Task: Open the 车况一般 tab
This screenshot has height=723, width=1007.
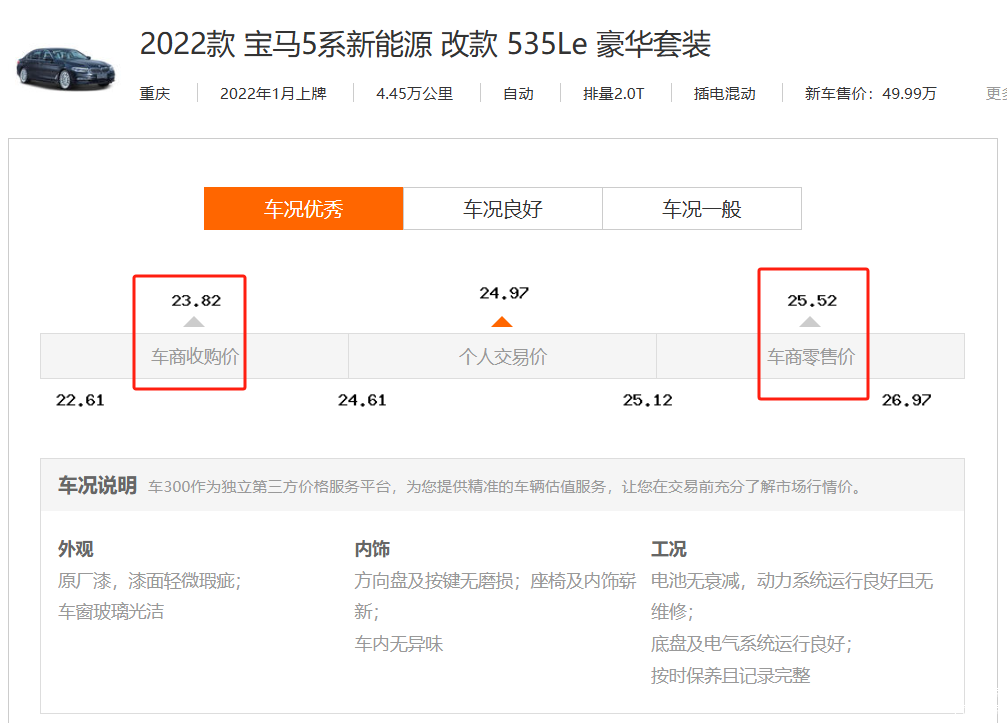Action: tap(701, 209)
